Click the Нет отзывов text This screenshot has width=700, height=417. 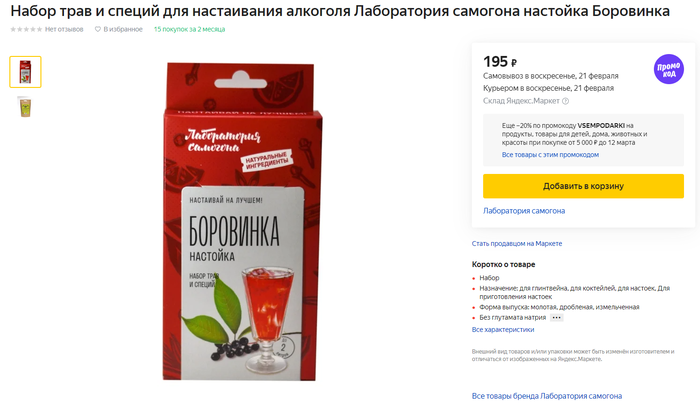[x=64, y=29]
